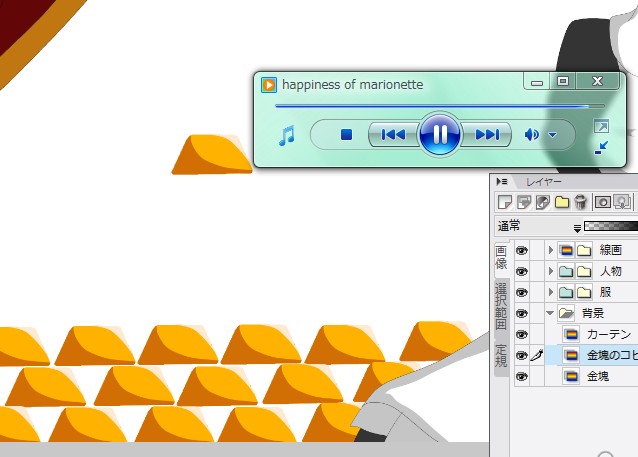
Task: Switch to the 選択範囲 side tab
Action: pyautogui.click(x=501, y=307)
